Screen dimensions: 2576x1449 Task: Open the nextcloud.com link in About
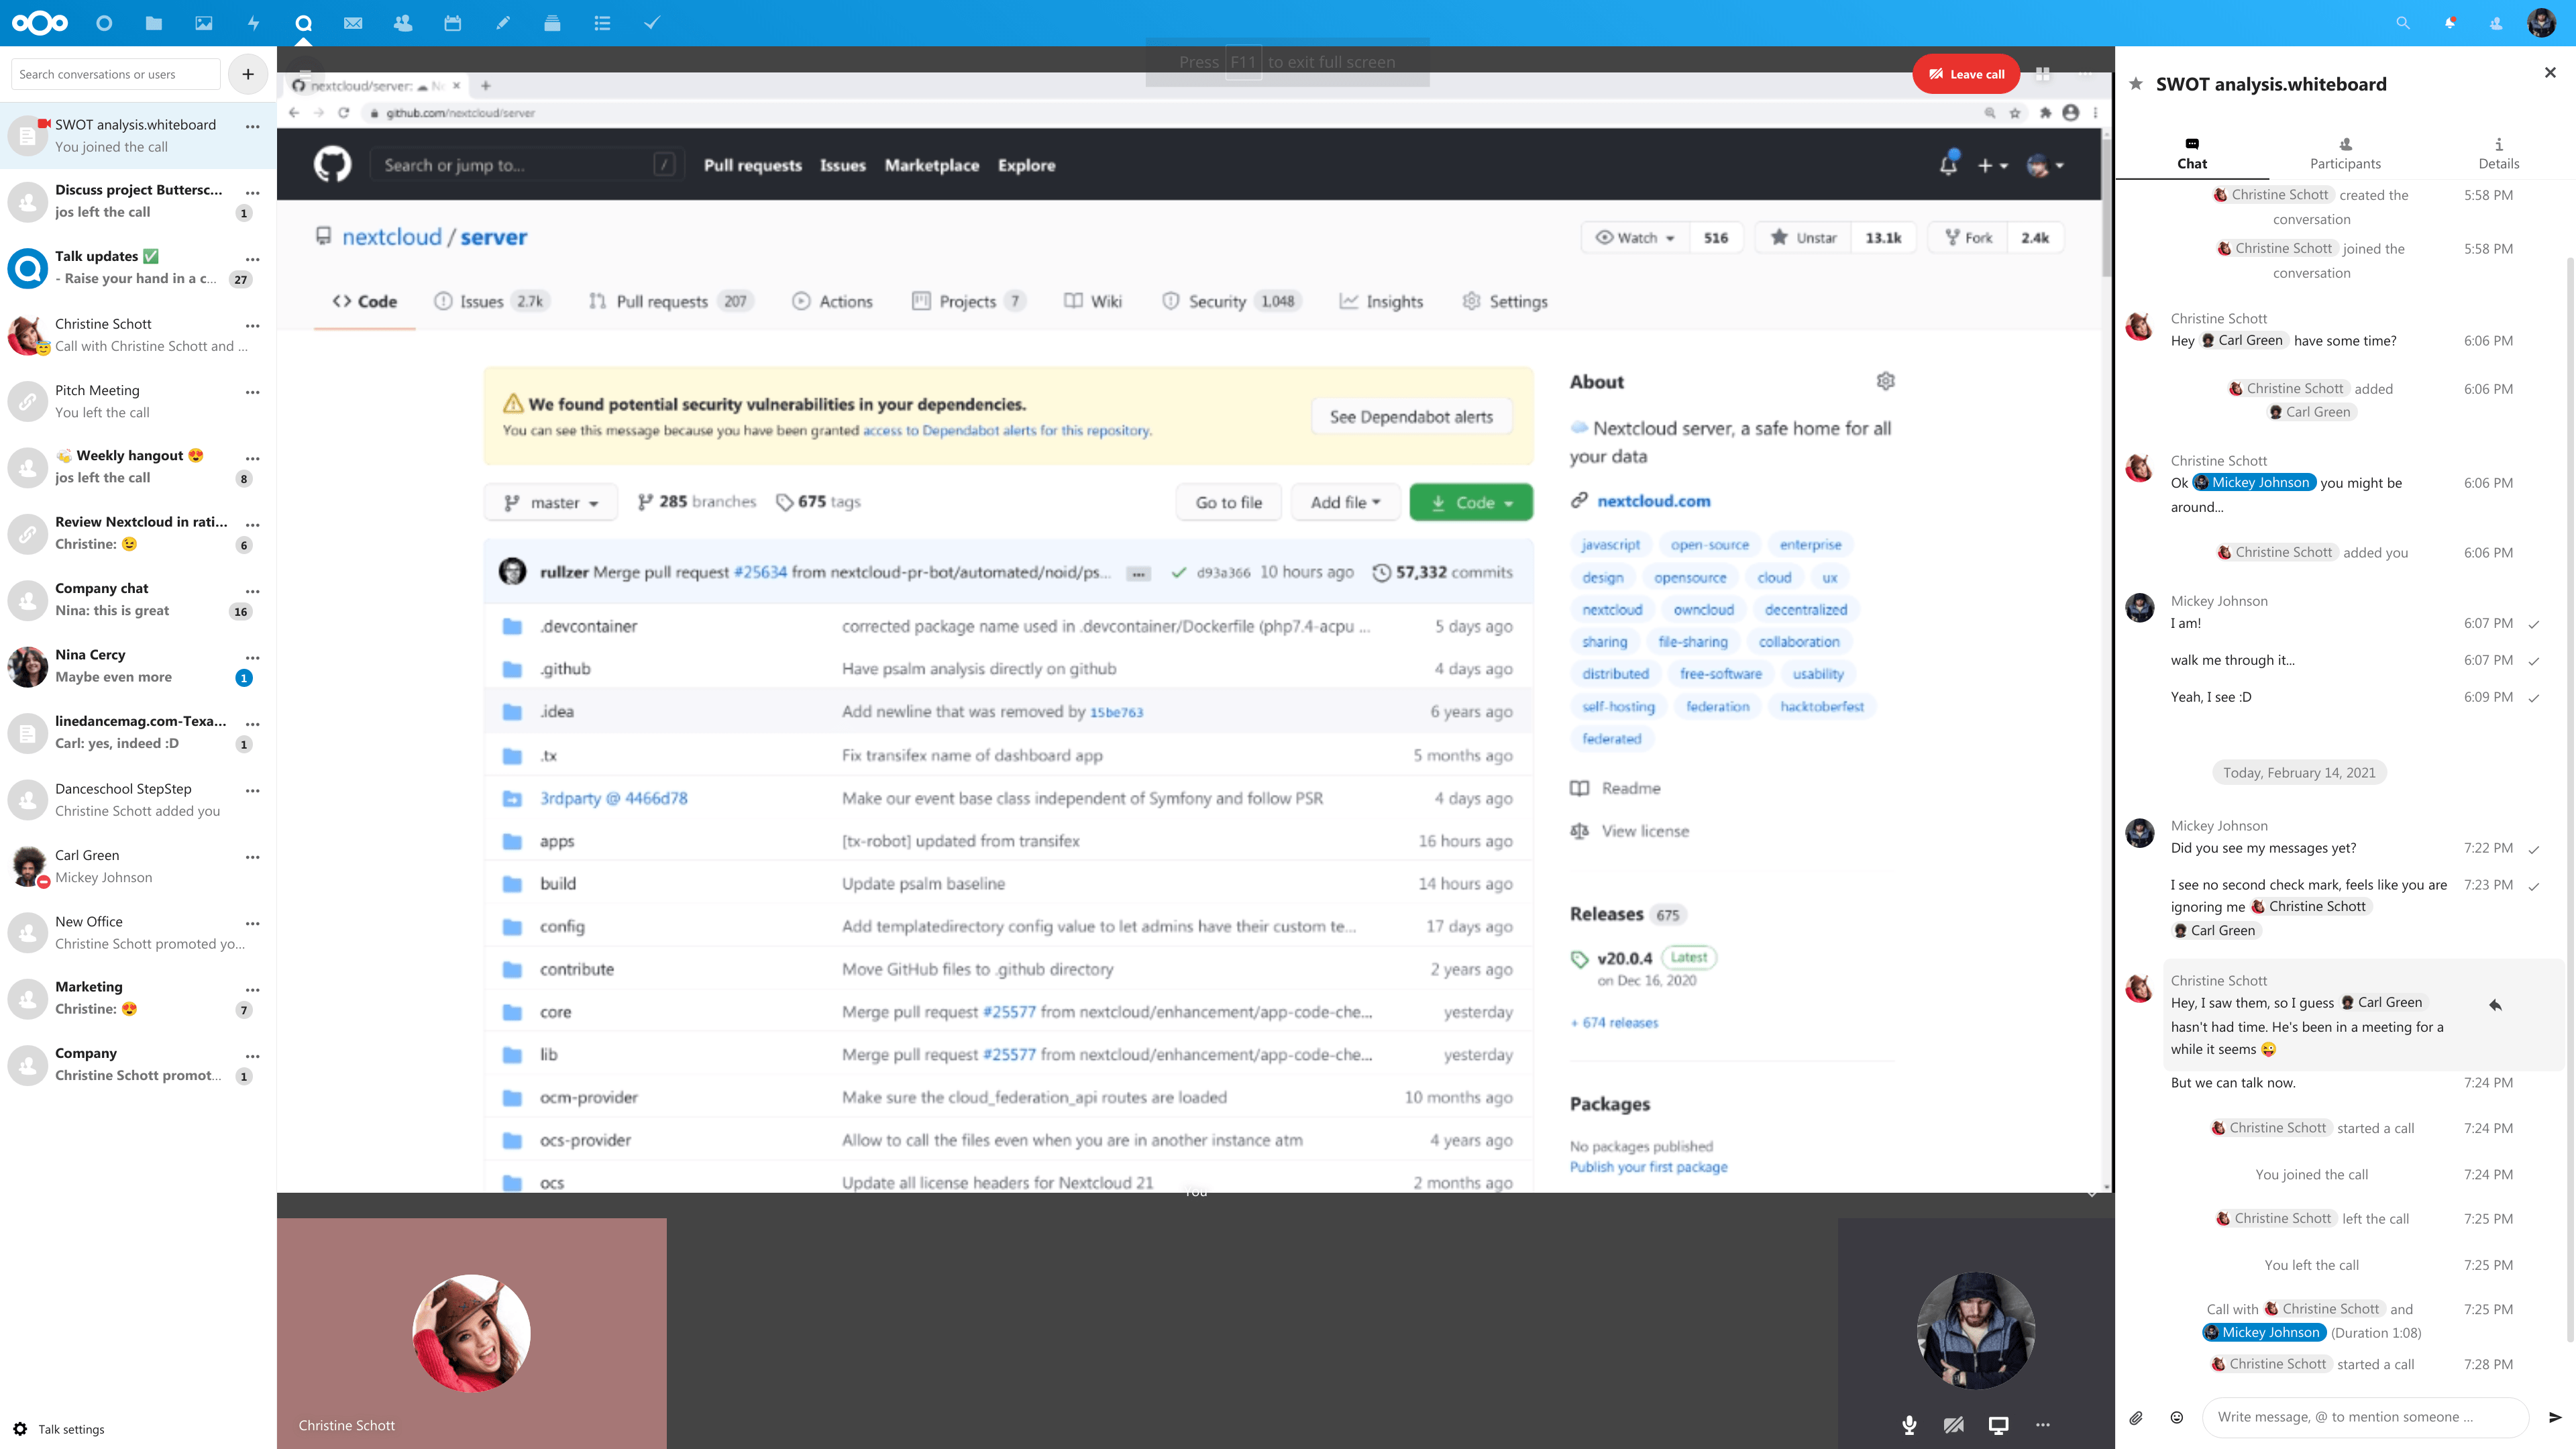(x=1653, y=501)
